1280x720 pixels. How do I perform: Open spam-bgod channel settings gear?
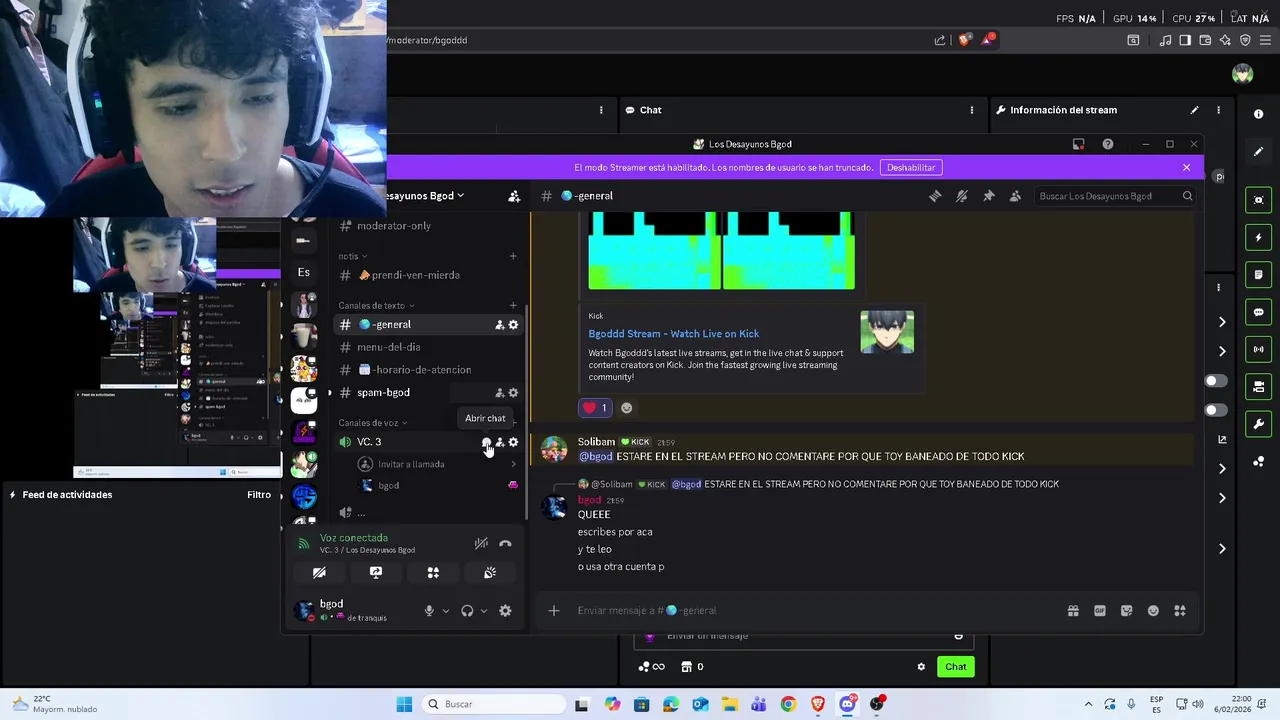(514, 393)
